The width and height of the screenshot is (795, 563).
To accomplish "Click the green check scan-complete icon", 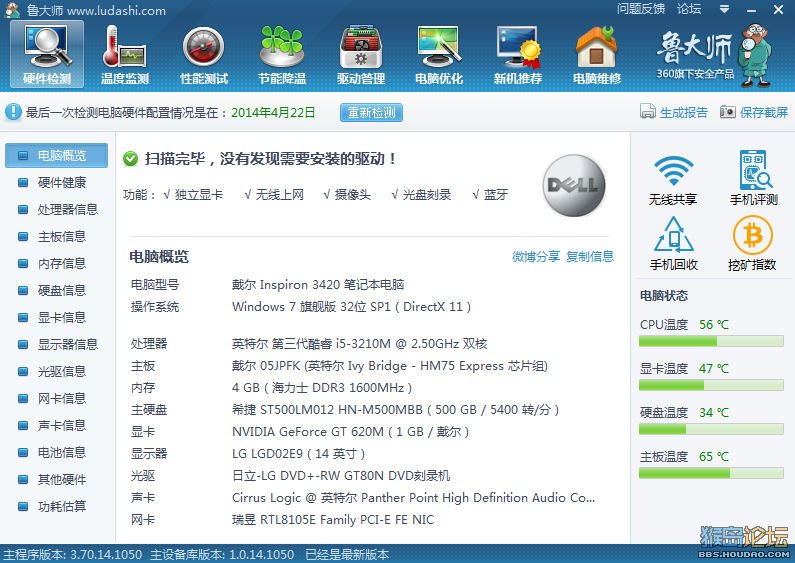I will (130, 159).
